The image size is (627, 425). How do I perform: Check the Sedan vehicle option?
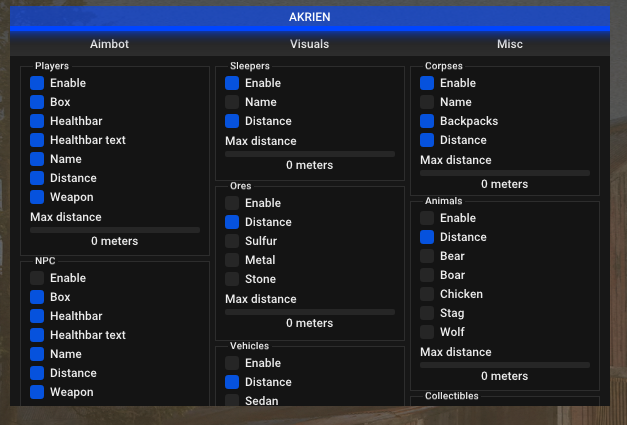pyautogui.click(x=232, y=401)
